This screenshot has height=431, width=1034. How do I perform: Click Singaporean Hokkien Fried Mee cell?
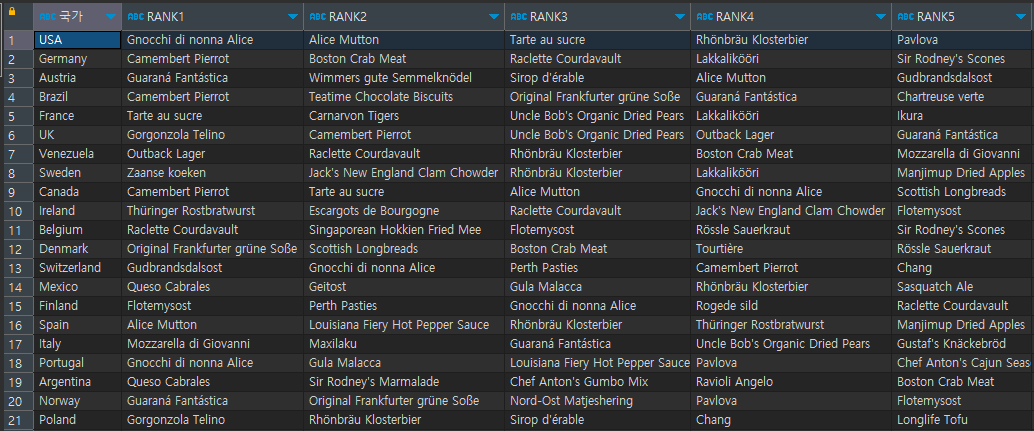pos(404,230)
